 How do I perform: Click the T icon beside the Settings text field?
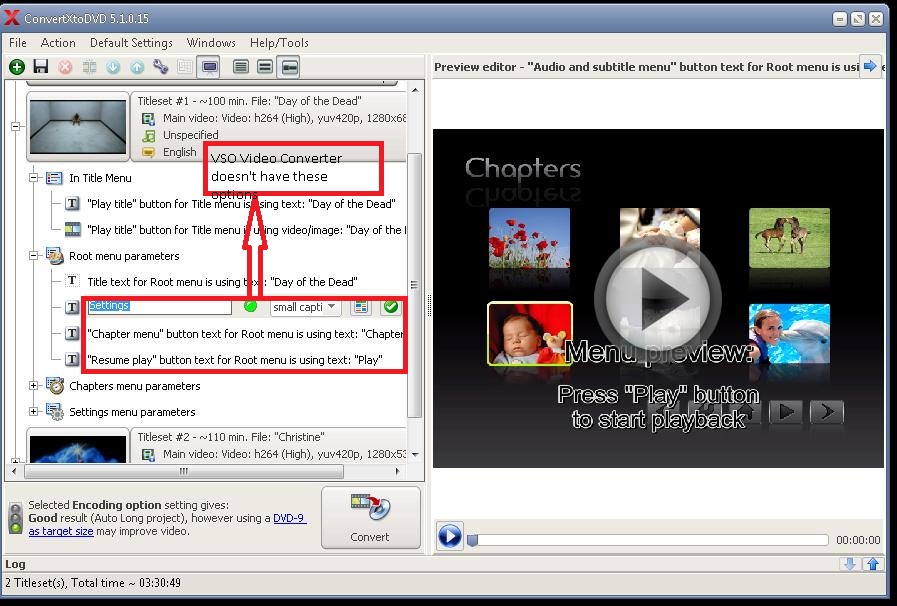72,307
